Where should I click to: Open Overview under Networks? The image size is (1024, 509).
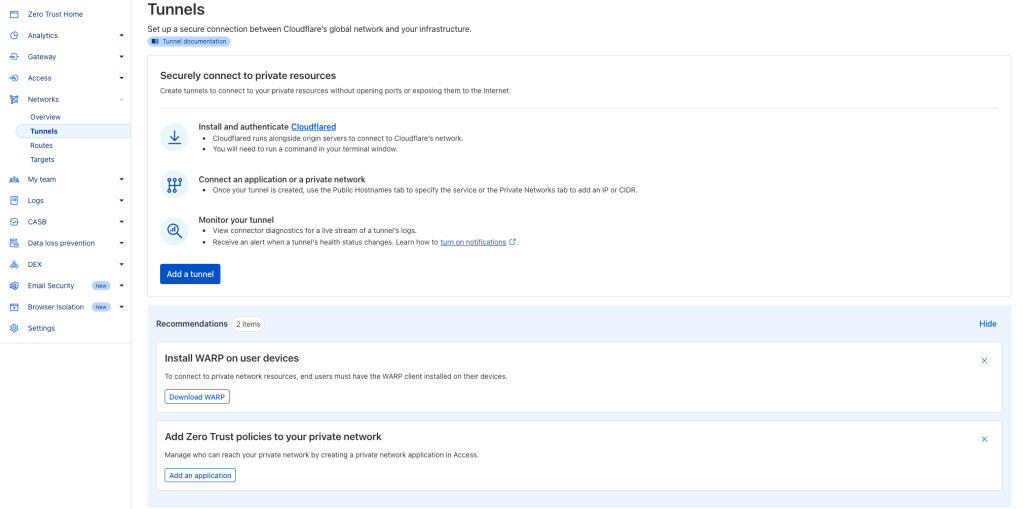click(45, 117)
